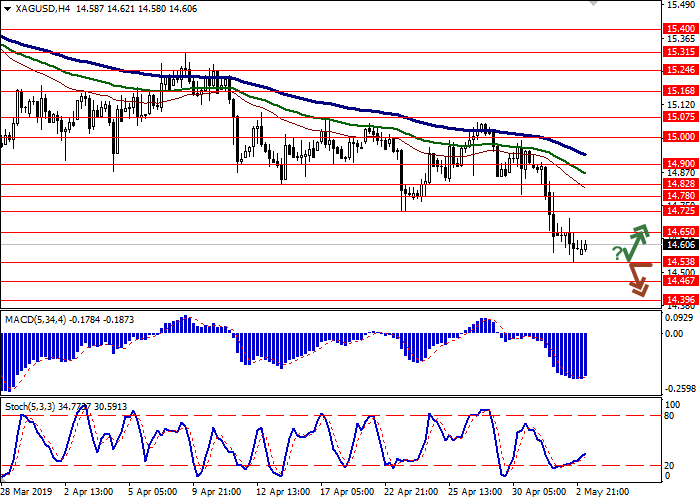Select the current price label 14.606
The width and height of the screenshot is (700, 500).
(679, 245)
